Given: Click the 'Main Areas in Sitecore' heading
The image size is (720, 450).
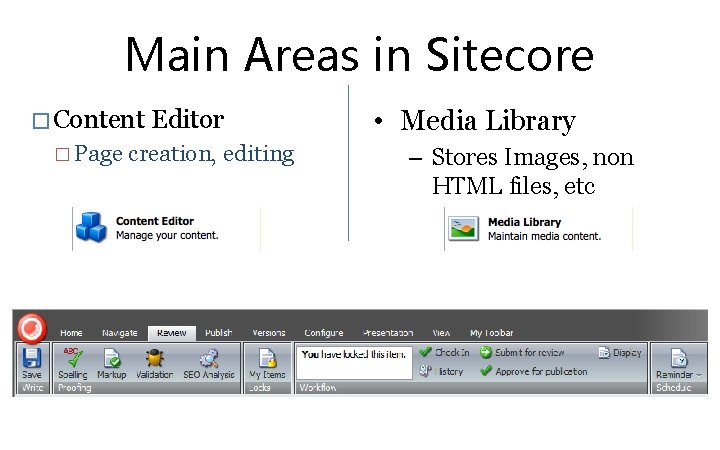Looking at the screenshot, I should pyautogui.click(x=360, y=55).
